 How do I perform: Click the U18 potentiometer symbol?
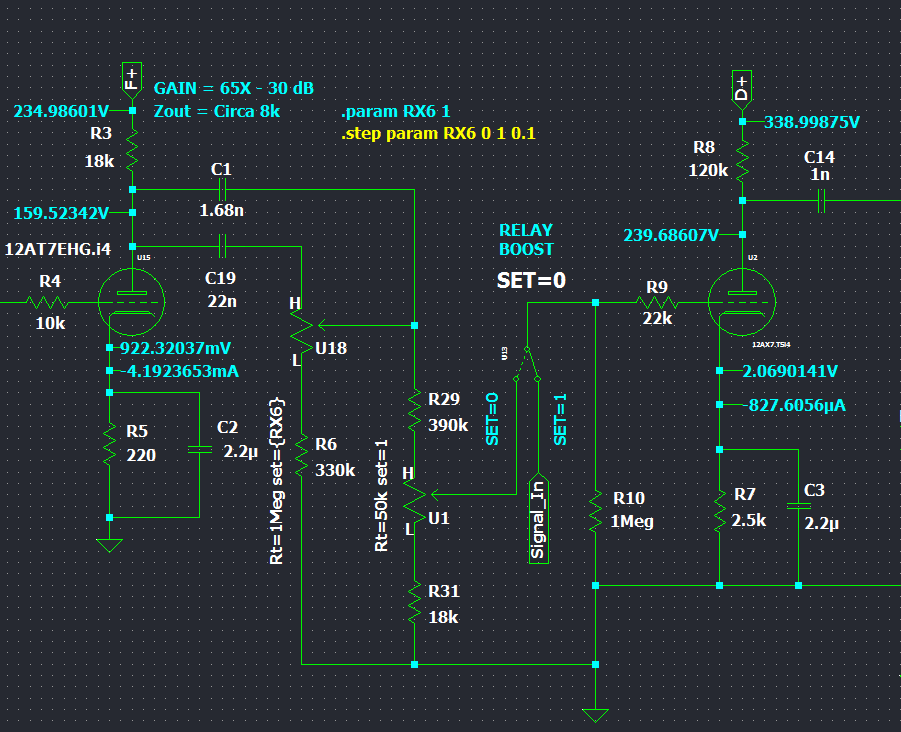[x=302, y=325]
